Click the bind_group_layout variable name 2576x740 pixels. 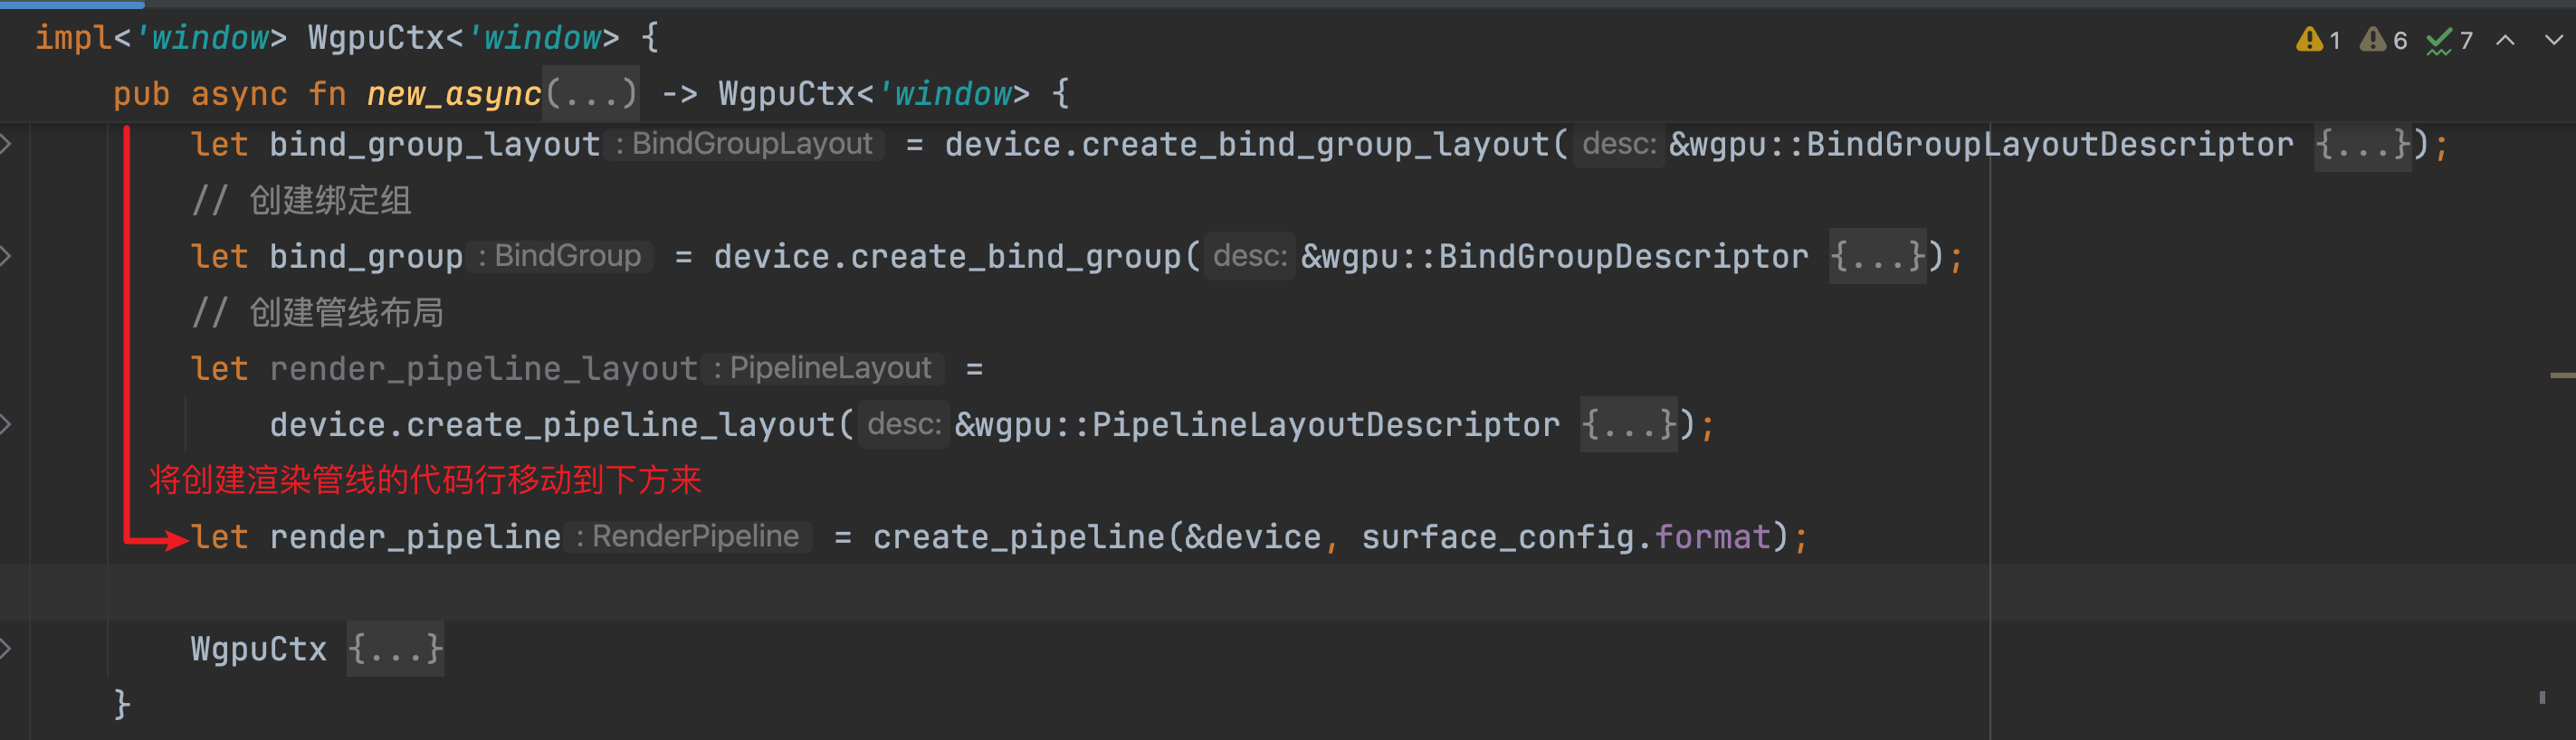pos(434,145)
